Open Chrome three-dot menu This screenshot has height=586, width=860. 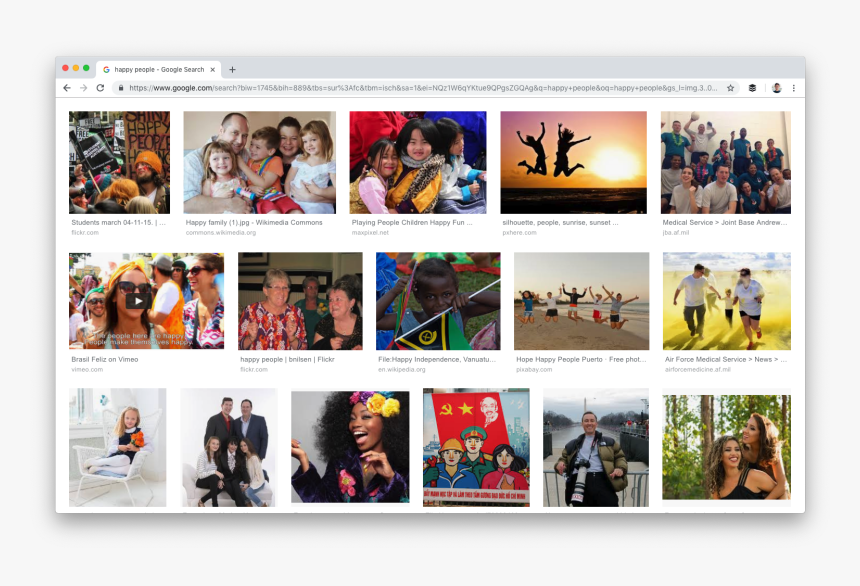(x=794, y=88)
